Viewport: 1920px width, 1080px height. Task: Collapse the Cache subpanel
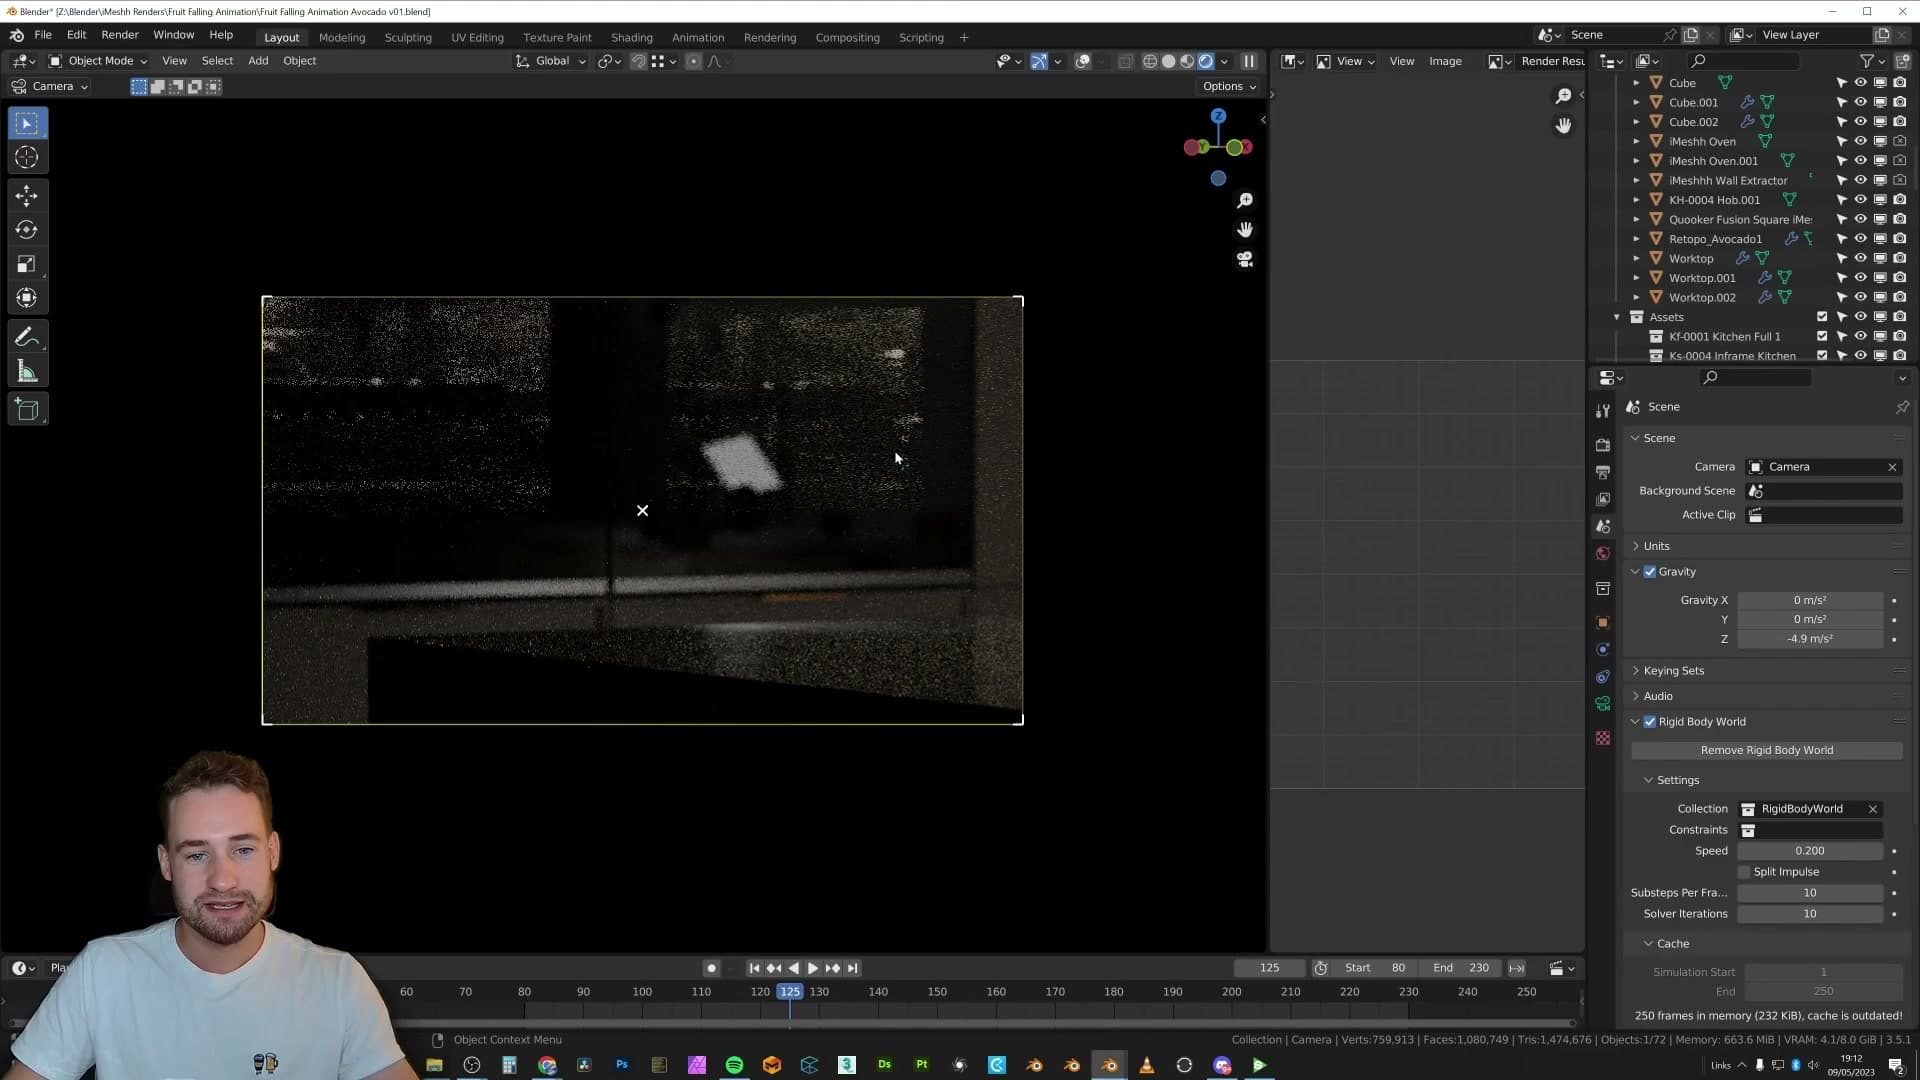click(x=1673, y=943)
